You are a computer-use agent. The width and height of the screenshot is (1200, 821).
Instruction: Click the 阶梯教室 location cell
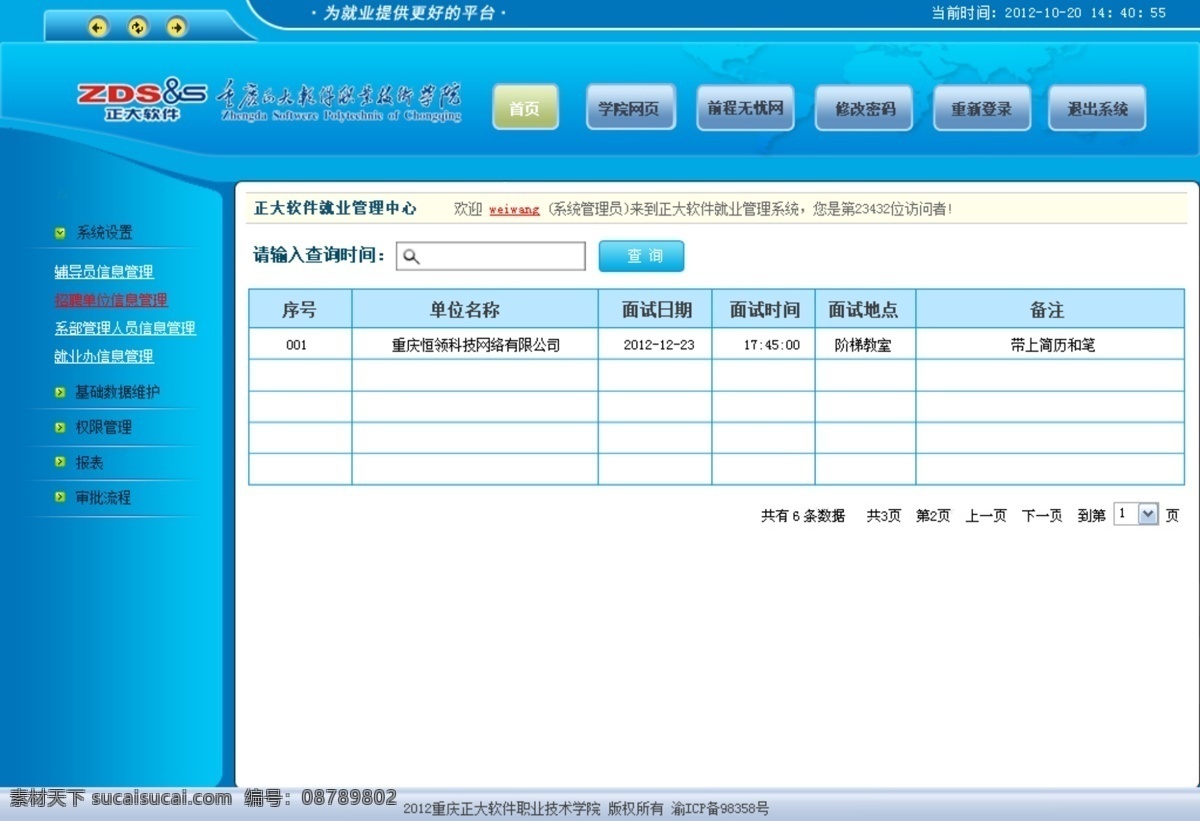click(863, 345)
